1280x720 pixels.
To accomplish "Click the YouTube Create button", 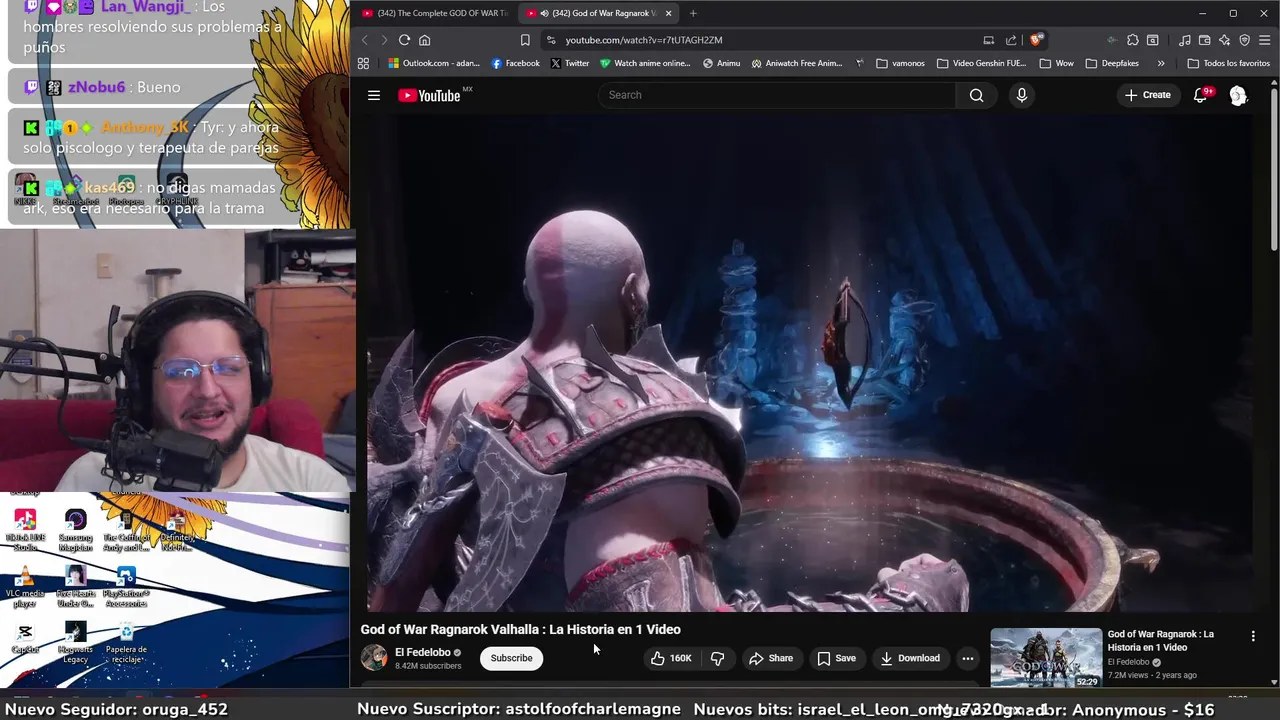I will [x=1147, y=95].
